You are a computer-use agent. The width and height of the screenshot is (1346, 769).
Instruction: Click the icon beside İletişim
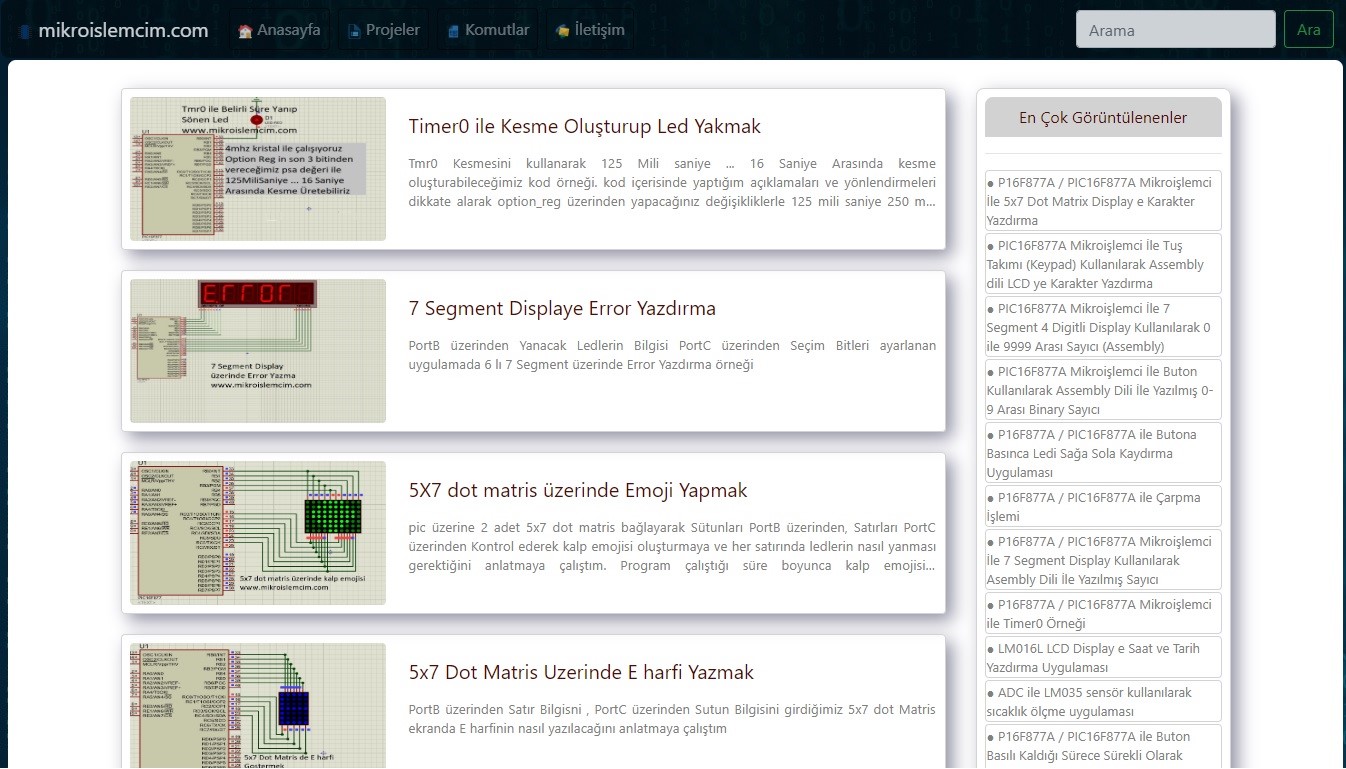[563, 31]
